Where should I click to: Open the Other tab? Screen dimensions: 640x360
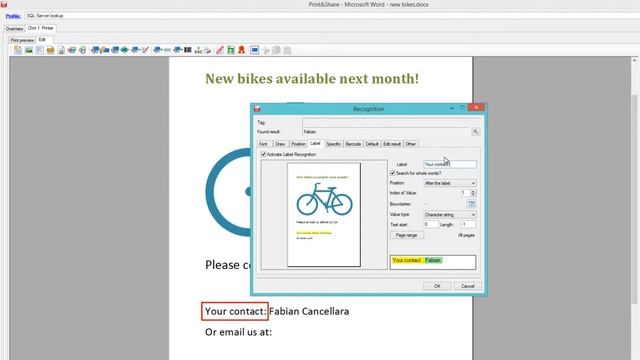(x=411, y=144)
